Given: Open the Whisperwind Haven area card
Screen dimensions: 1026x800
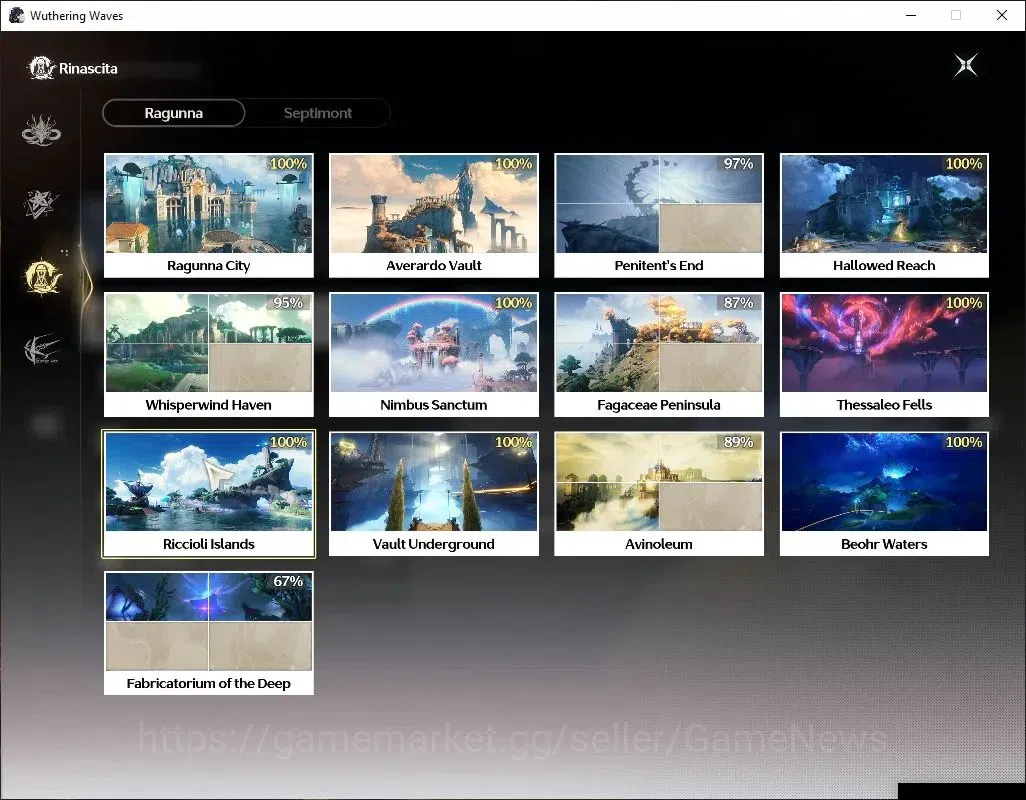Looking at the screenshot, I should [x=209, y=355].
